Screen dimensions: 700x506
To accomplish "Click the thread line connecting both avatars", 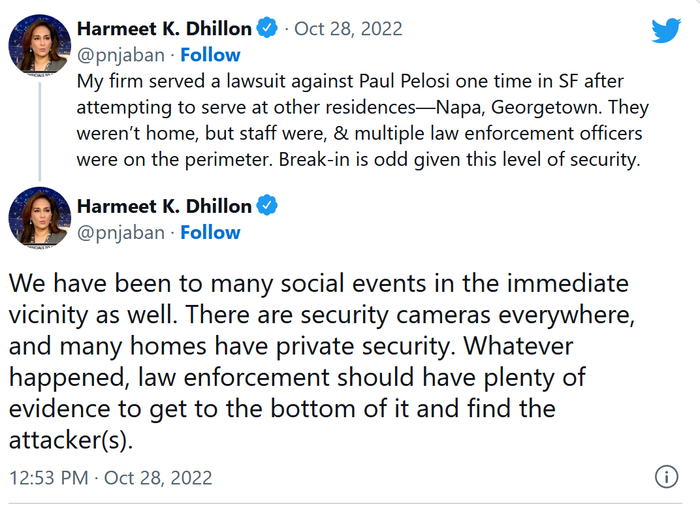I will (x=39, y=130).
